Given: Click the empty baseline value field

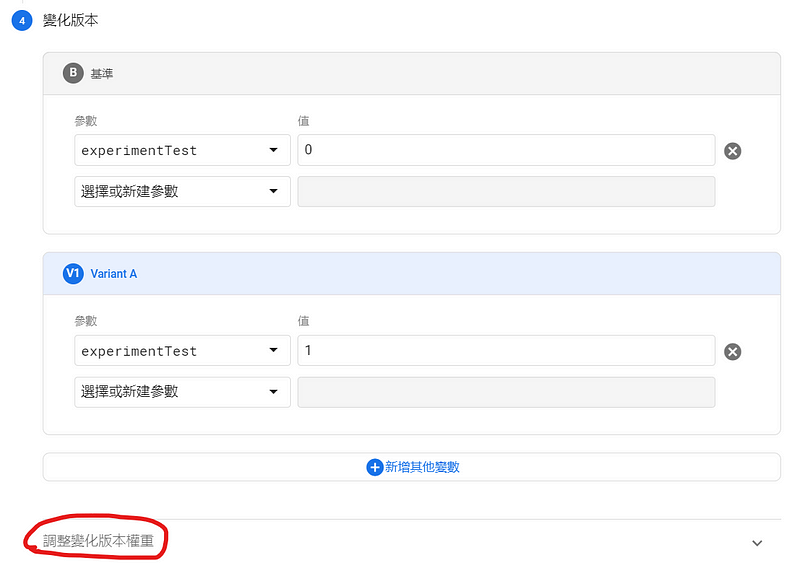Looking at the screenshot, I should (x=506, y=191).
